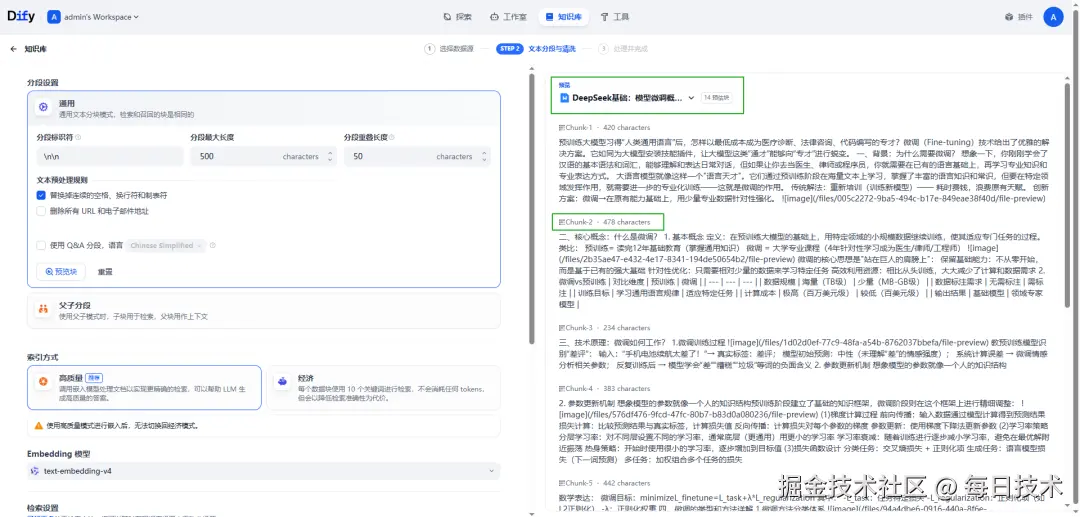Click the Chunk-1 420 characters label
This screenshot has height=517, width=1080.
click(604, 128)
